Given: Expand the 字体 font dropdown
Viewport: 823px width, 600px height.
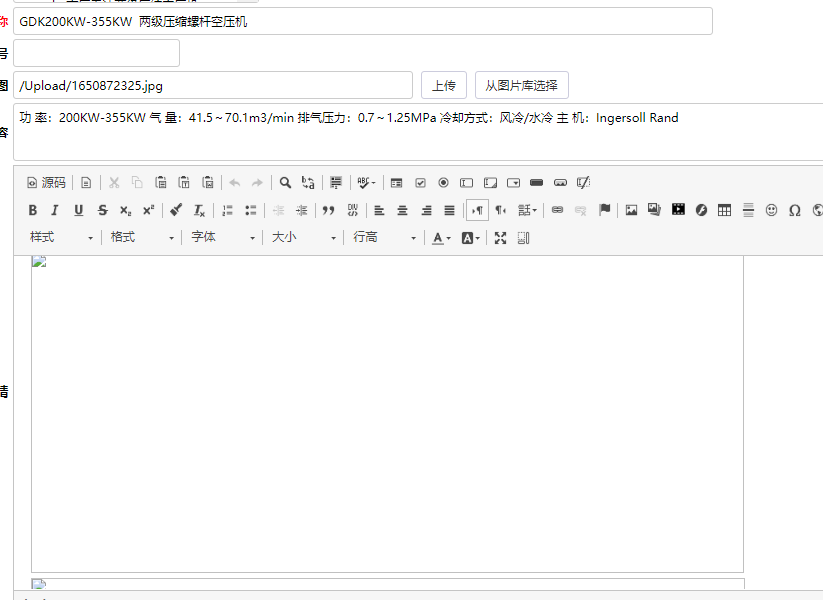Looking at the screenshot, I should coord(223,238).
